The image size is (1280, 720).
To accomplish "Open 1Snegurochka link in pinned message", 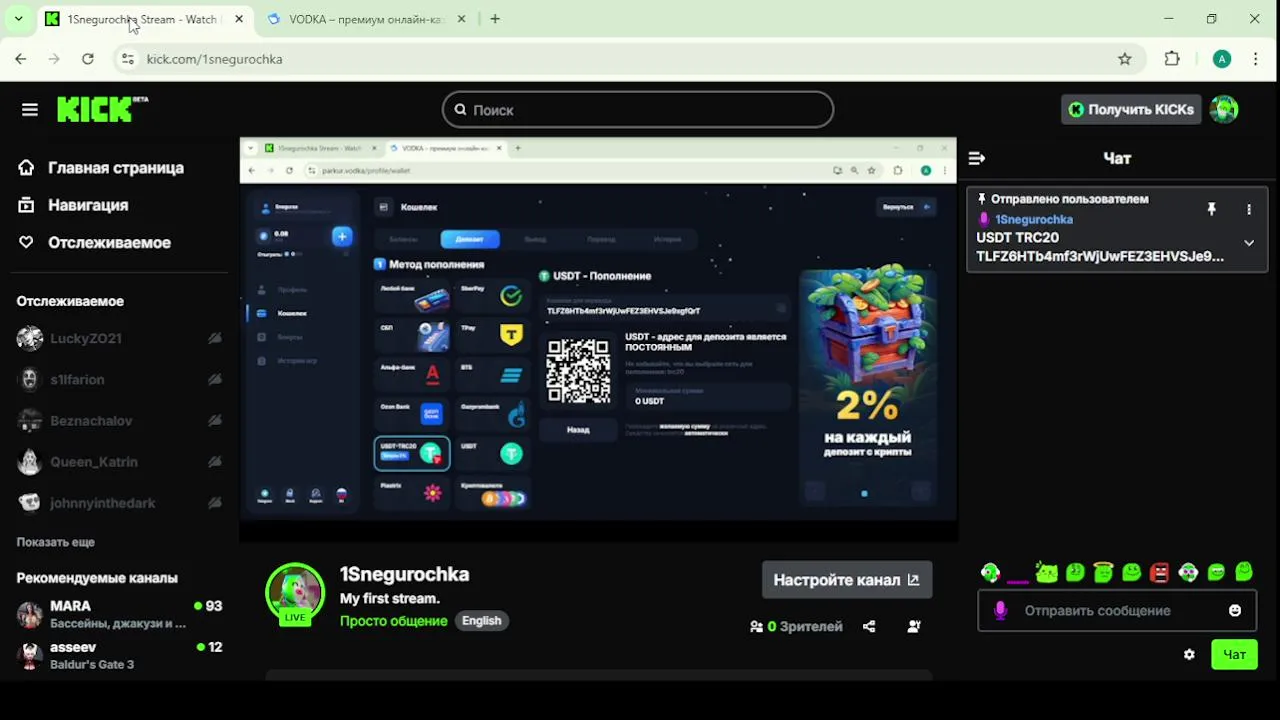I will coord(1034,219).
